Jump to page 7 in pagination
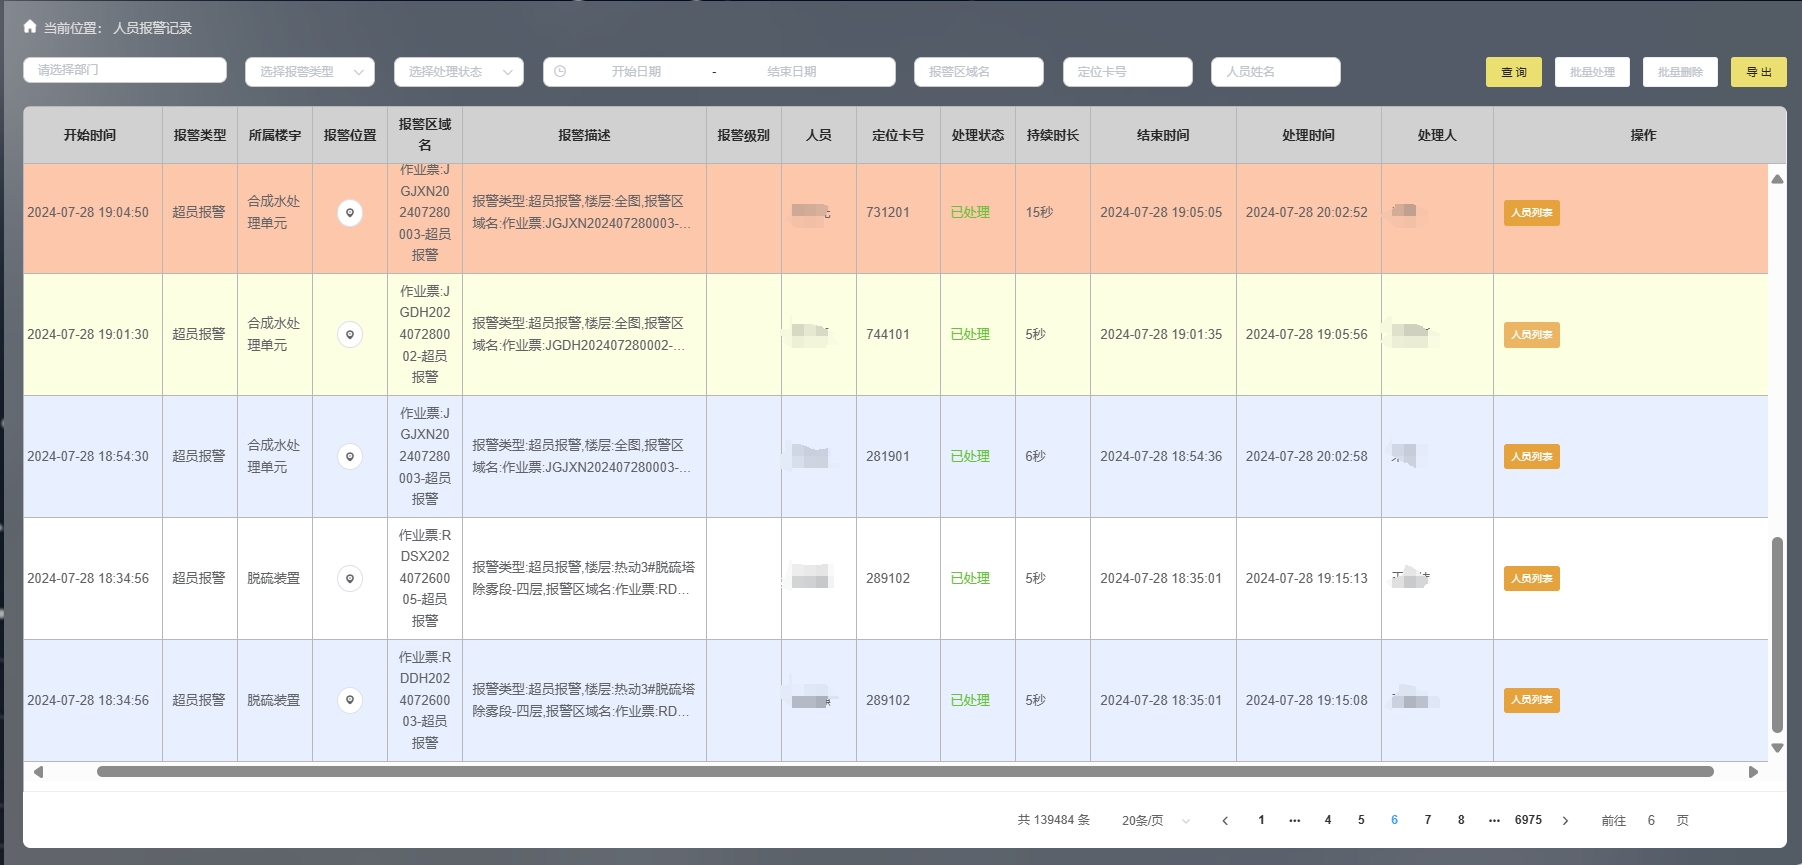Viewport: 1802px width, 865px height. tap(1427, 820)
